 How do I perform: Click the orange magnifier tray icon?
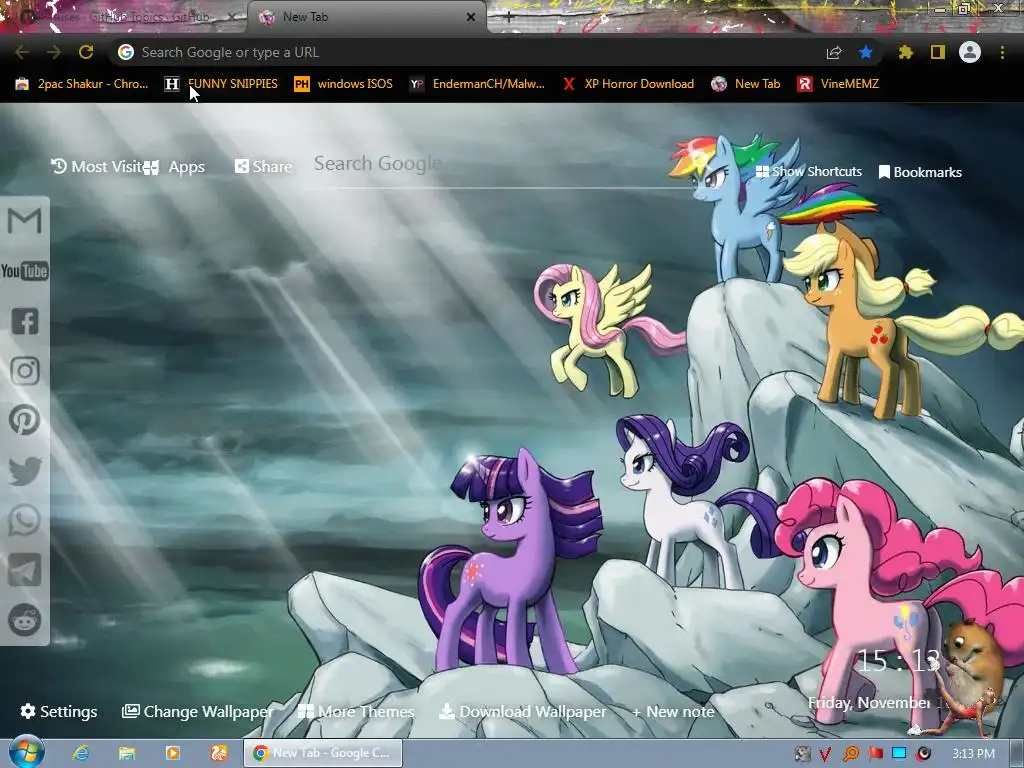pyautogui.click(x=850, y=754)
